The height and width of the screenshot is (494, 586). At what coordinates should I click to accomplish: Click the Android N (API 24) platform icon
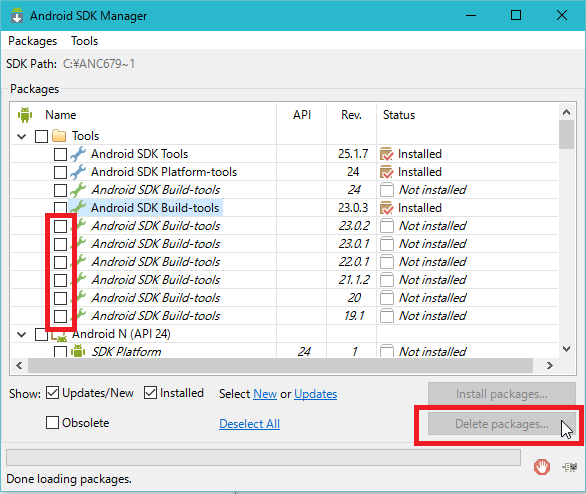59,335
